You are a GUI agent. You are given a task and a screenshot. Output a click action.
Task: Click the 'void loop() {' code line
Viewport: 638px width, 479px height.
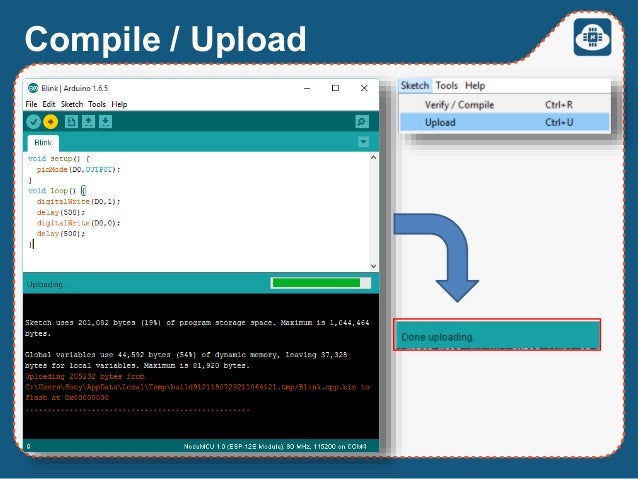pos(57,190)
